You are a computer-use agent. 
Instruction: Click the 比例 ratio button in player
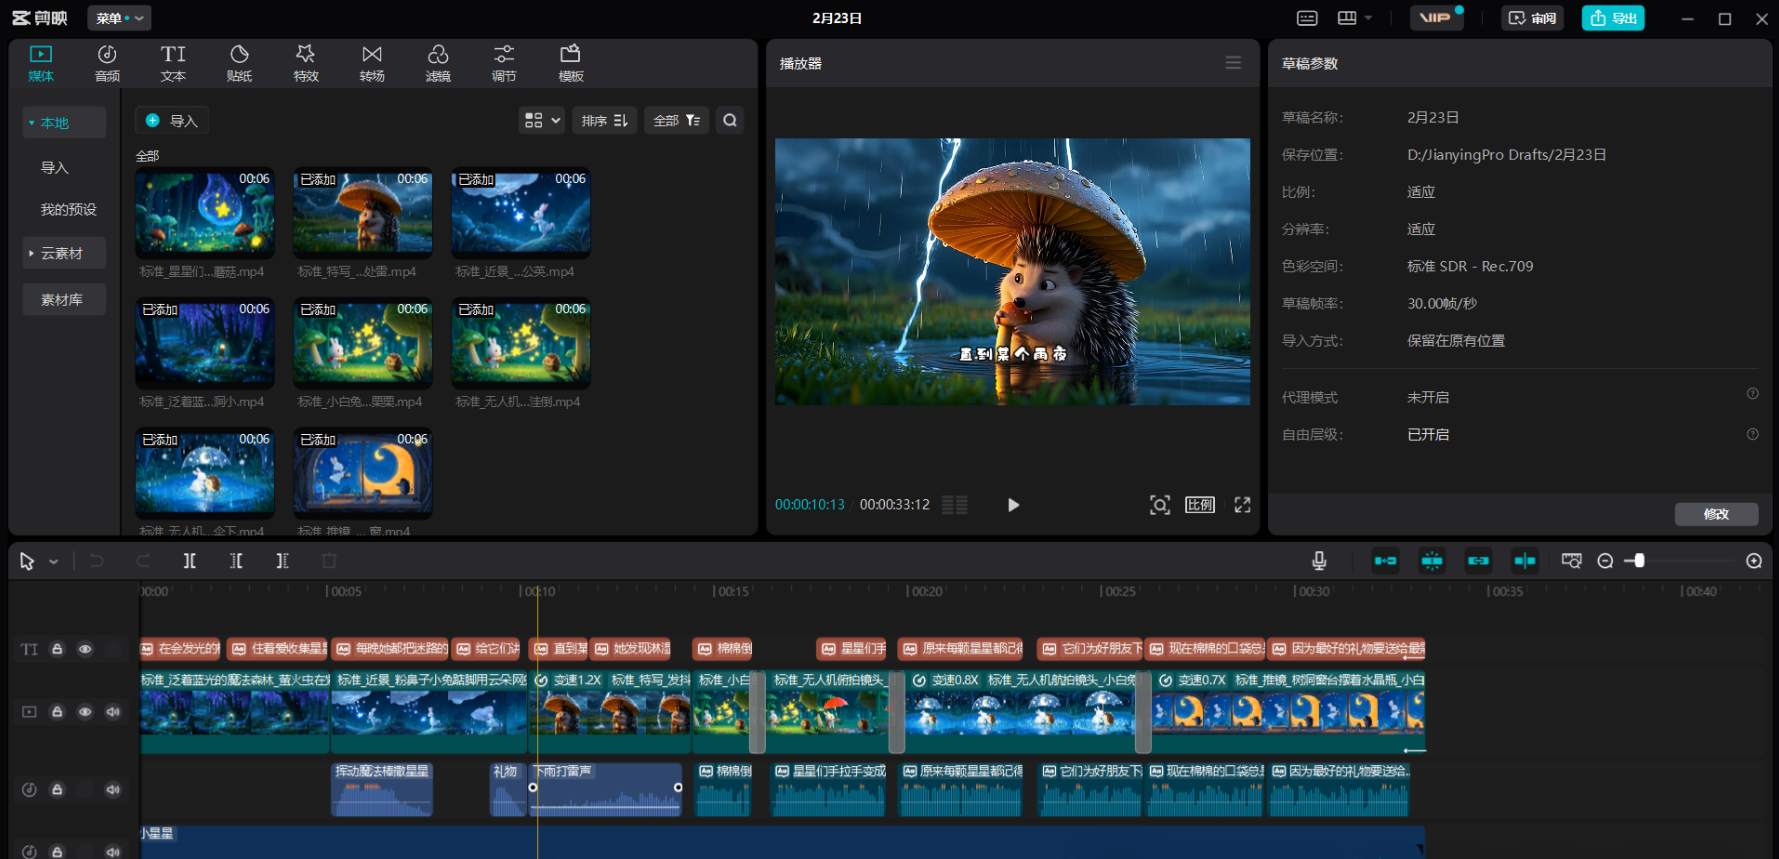pos(1200,505)
